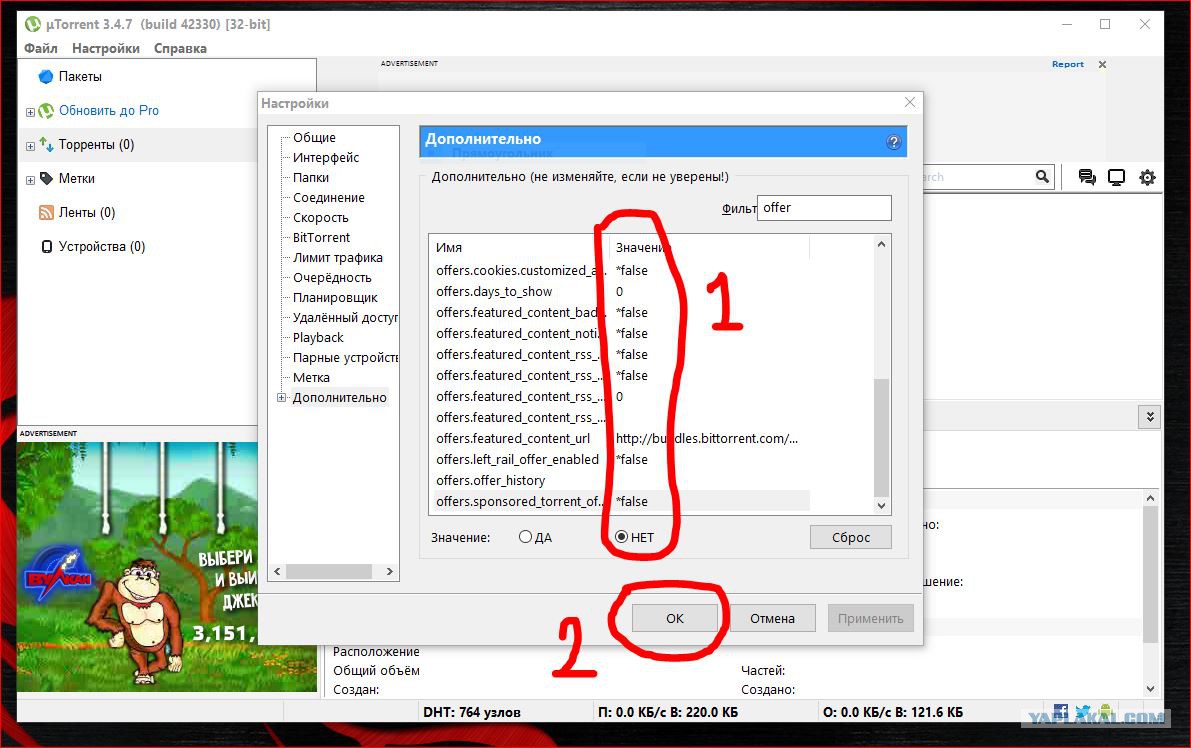Click the Report ad link
The image size is (1191, 748).
point(1067,65)
